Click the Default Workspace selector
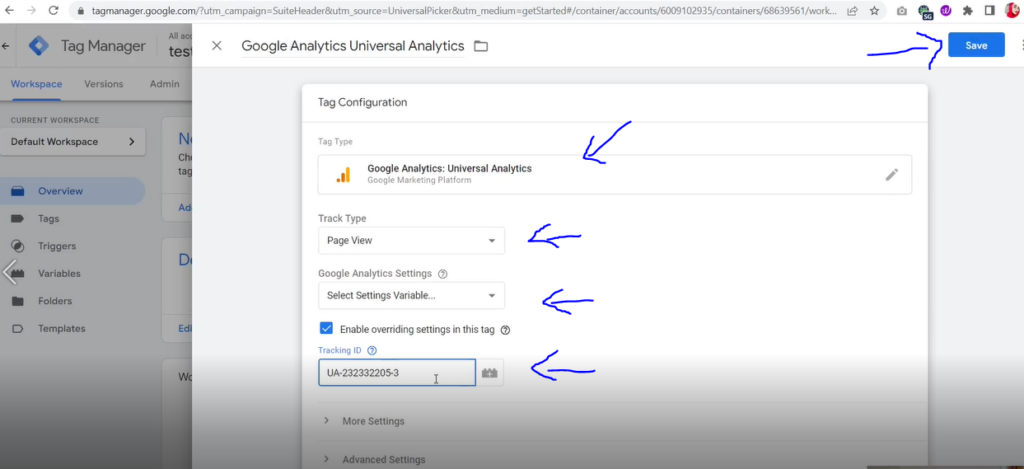The height and width of the screenshot is (469, 1024). click(72, 142)
